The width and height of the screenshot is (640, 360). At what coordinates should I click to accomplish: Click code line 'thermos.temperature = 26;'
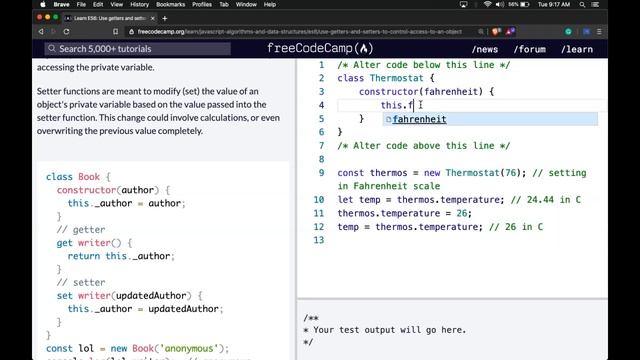404,213
